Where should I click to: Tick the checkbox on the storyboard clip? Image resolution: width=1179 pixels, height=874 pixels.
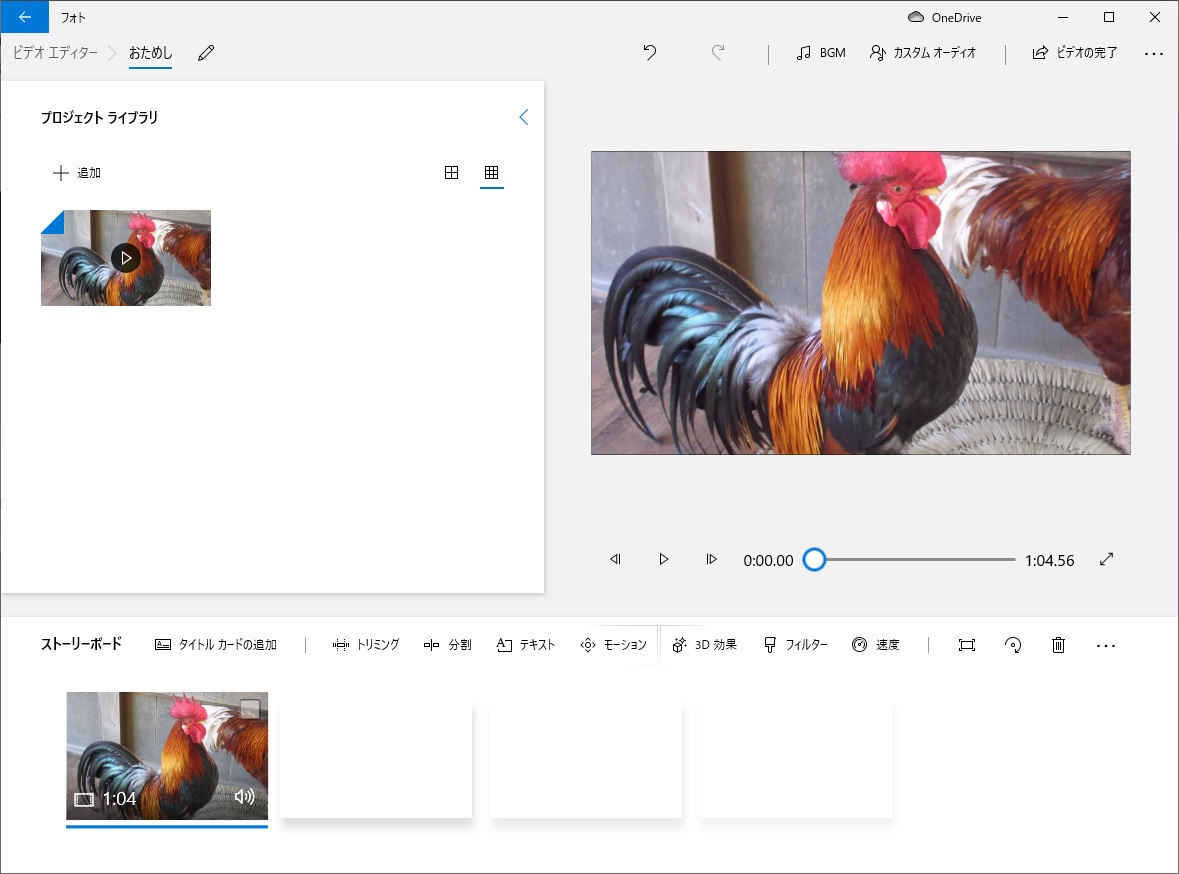point(250,709)
